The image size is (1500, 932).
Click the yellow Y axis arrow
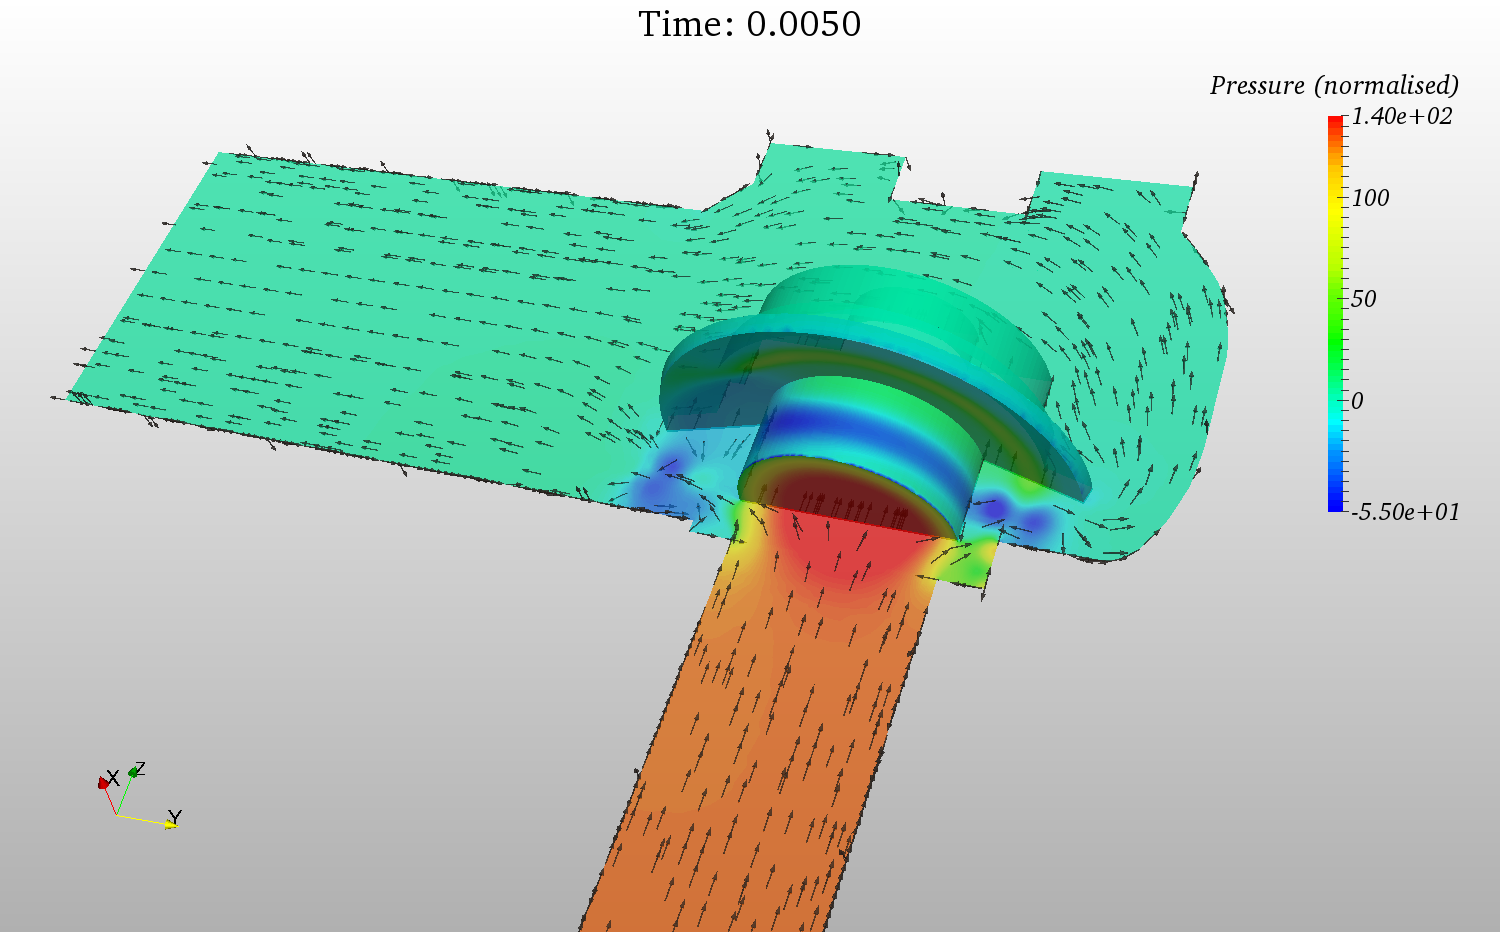(x=171, y=825)
